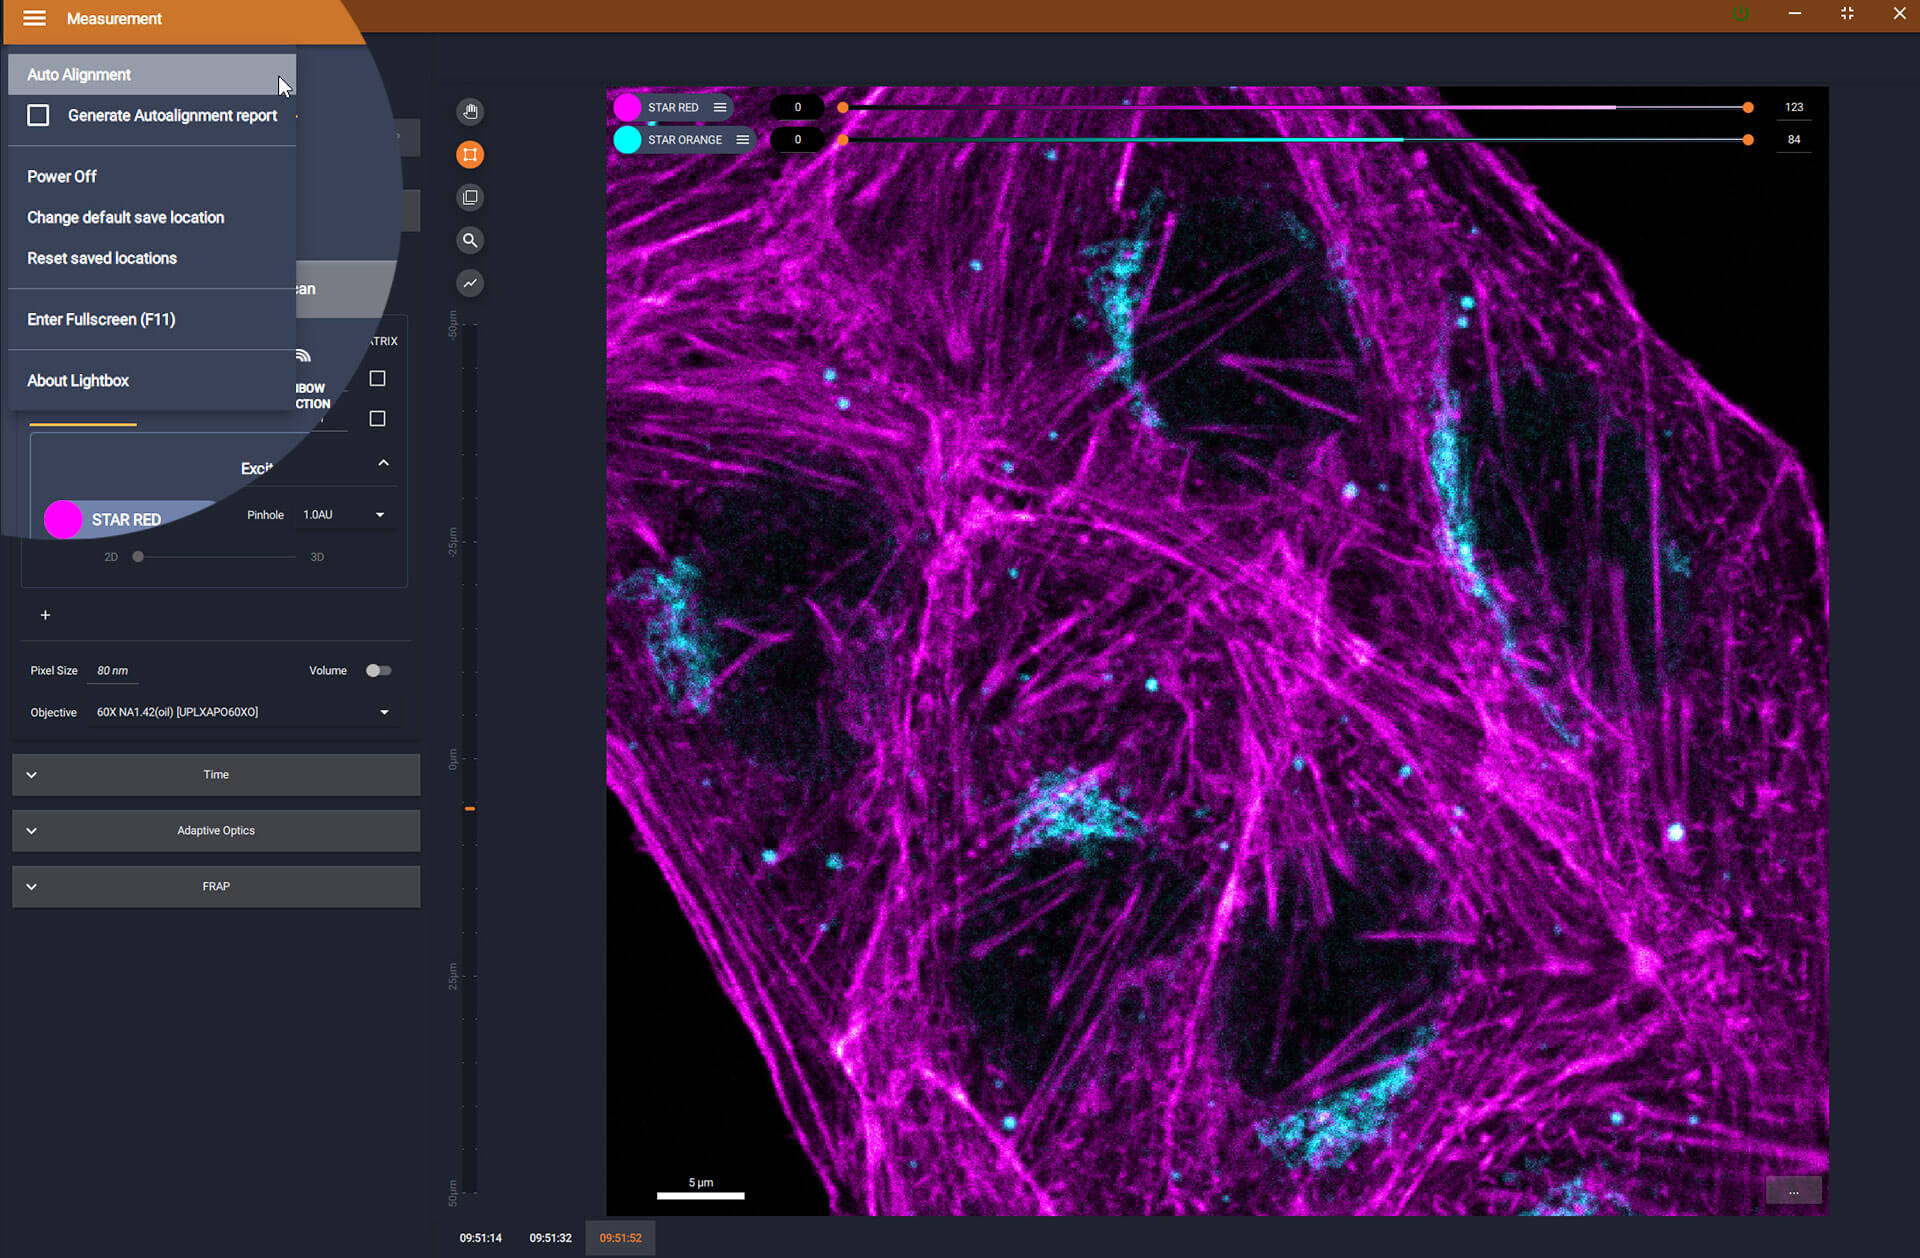Select the magnifier zoom tool
The height and width of the screenshot is (1258, 1920).
470,240
